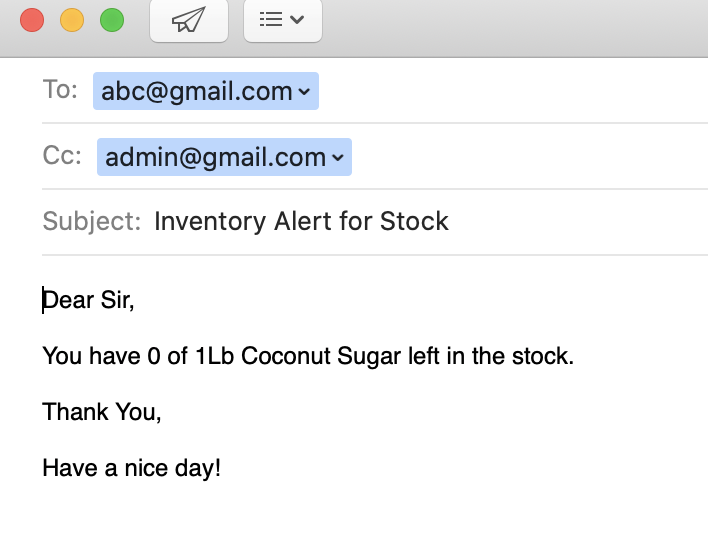The height and width of the screenshot is (540, 708).
Task: Click the Cc: label
Action: 62,156
